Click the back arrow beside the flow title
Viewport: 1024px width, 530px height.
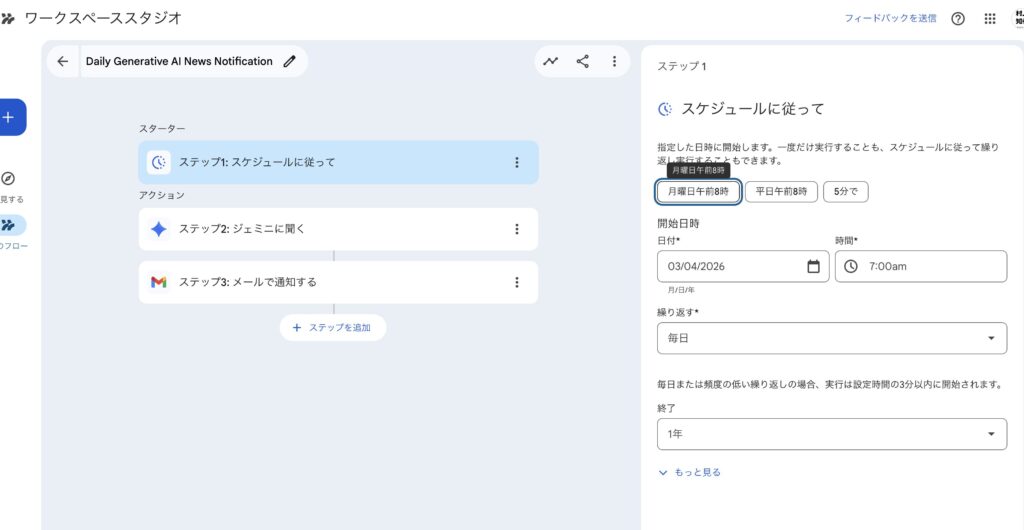[x=63, y=61]
